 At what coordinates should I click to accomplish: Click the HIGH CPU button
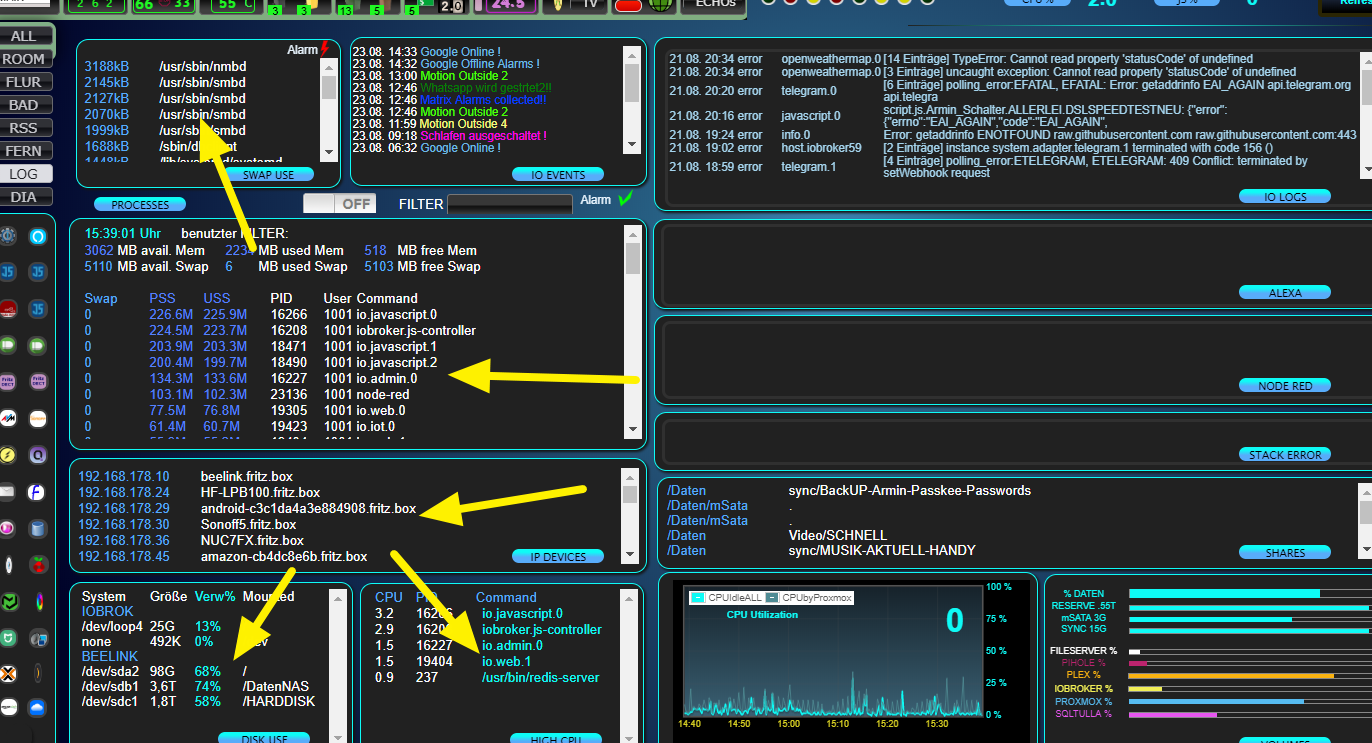[556, 739]
